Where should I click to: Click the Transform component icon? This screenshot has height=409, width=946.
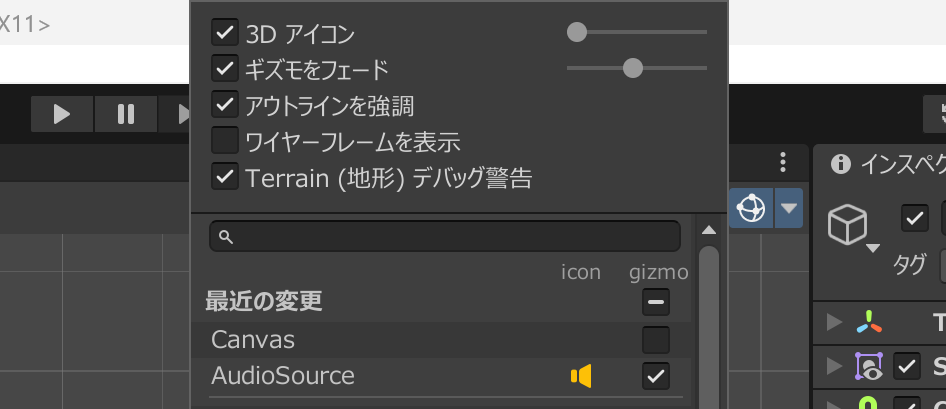(x=869, y=322)
